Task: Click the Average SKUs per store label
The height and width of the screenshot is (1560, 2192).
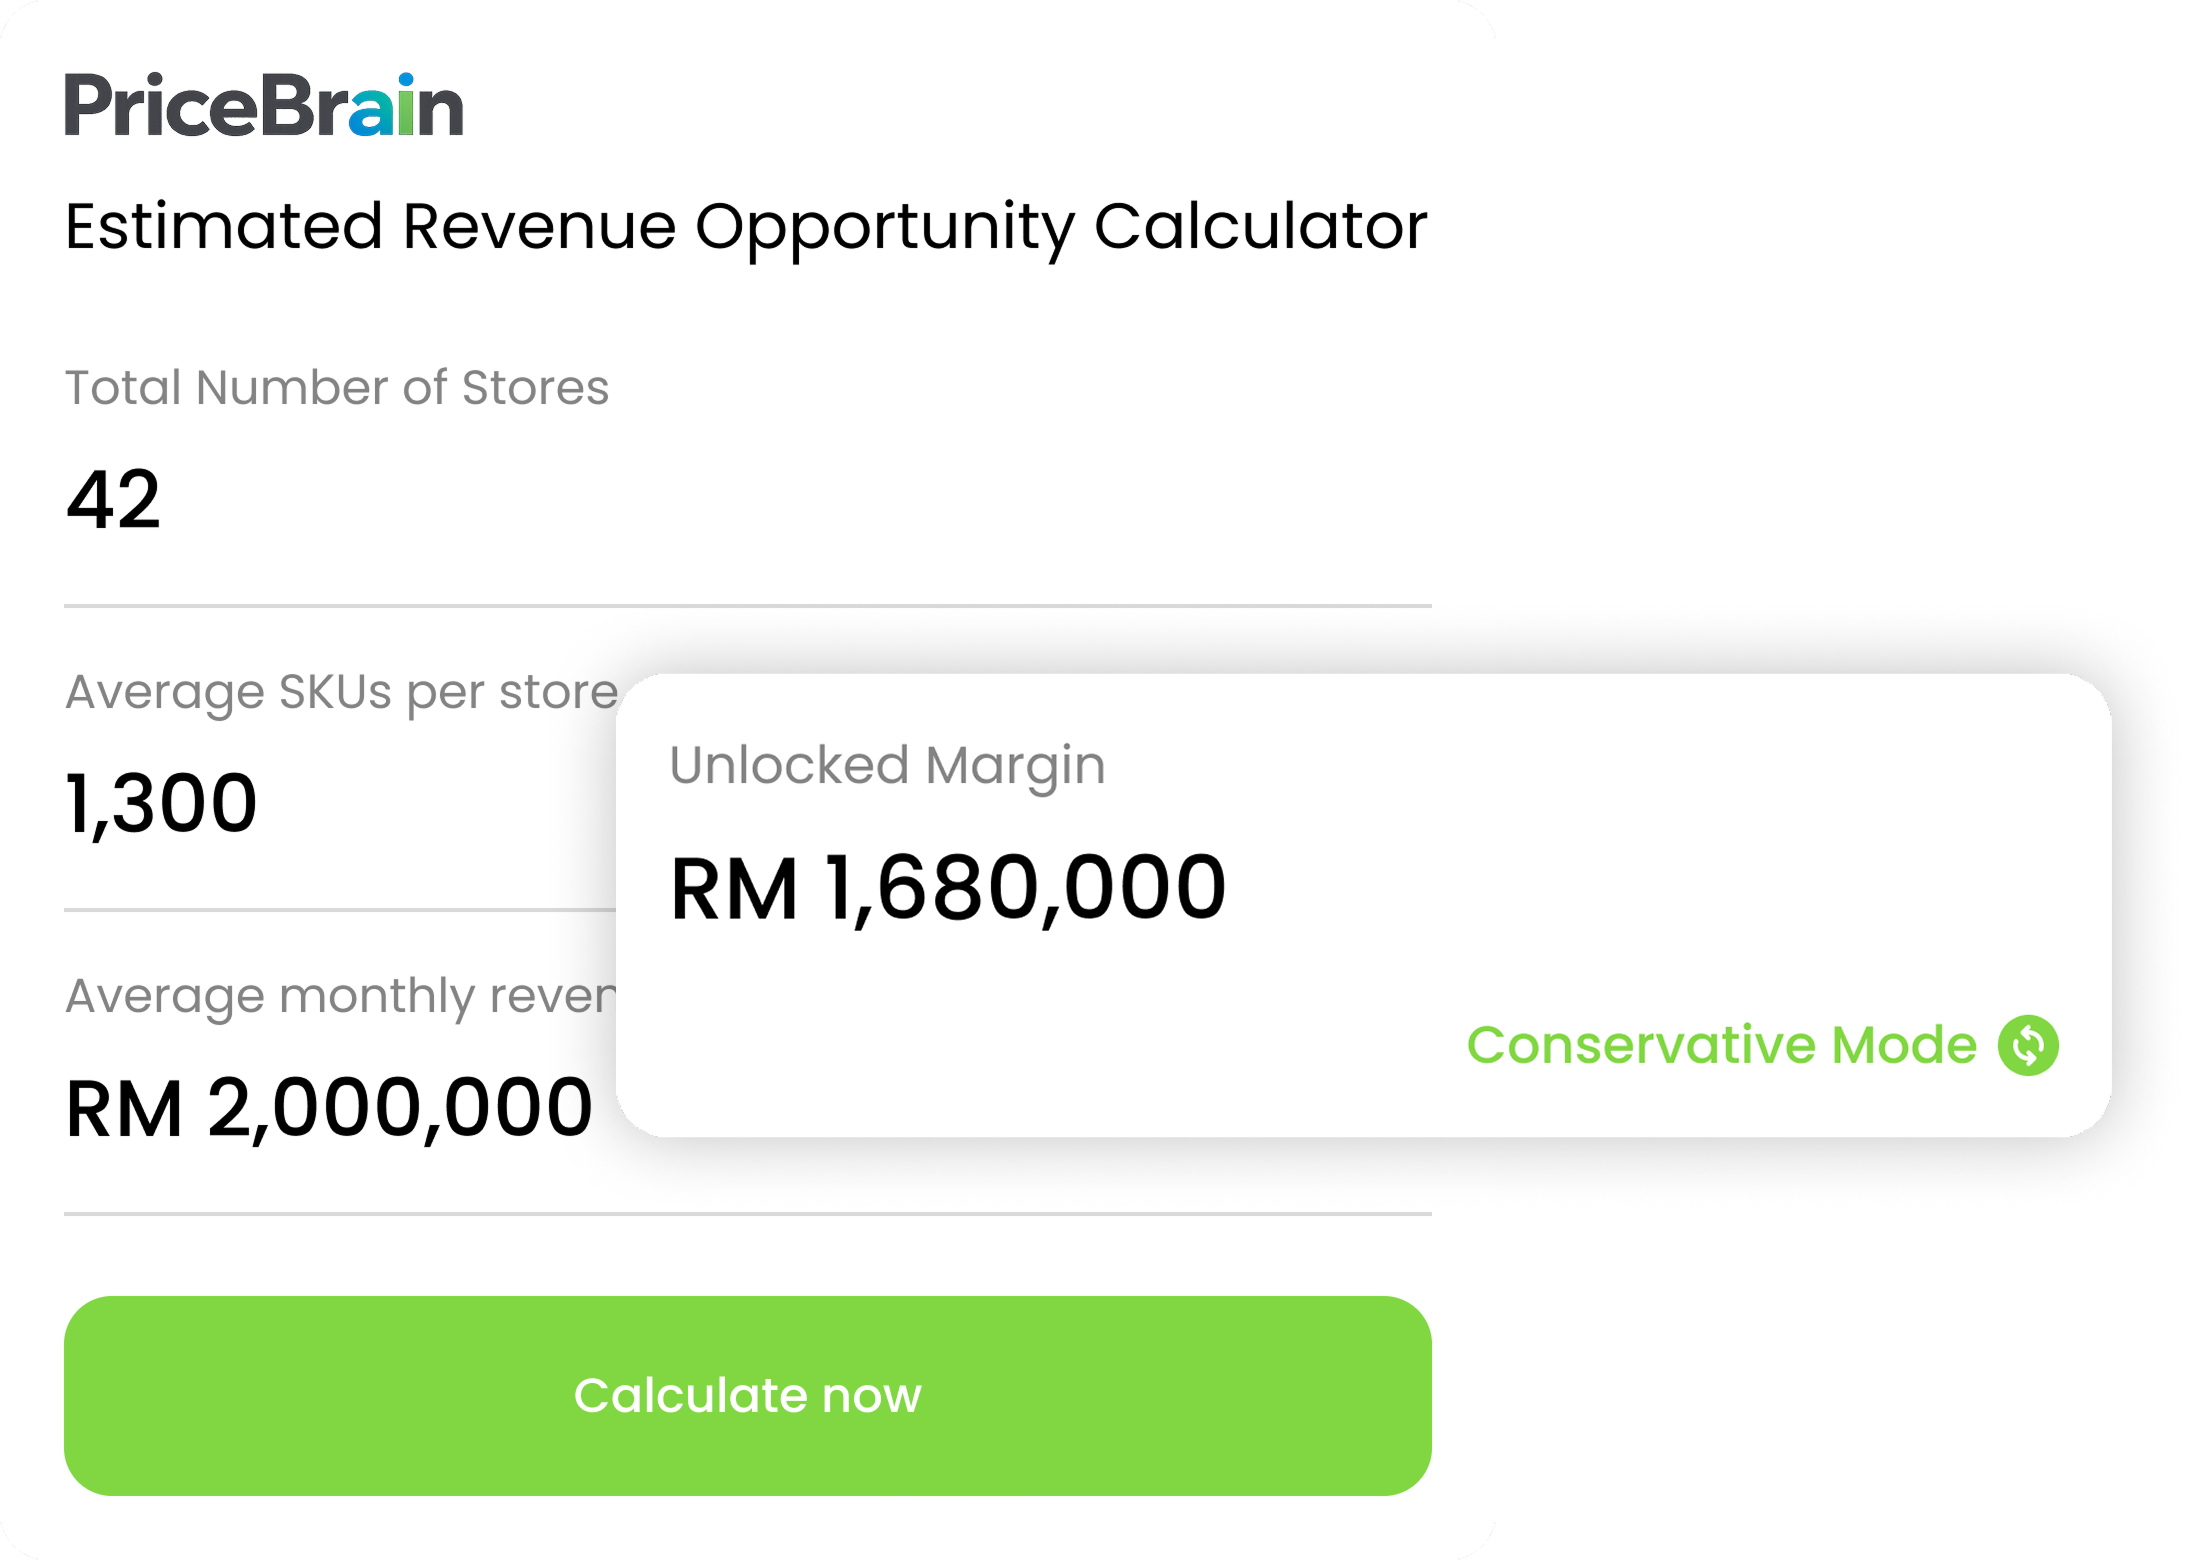Action: point(342,692)
